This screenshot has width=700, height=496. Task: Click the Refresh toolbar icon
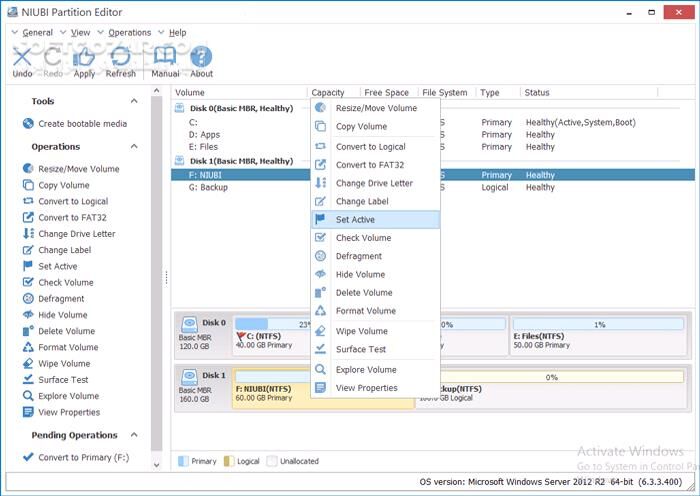121,57
